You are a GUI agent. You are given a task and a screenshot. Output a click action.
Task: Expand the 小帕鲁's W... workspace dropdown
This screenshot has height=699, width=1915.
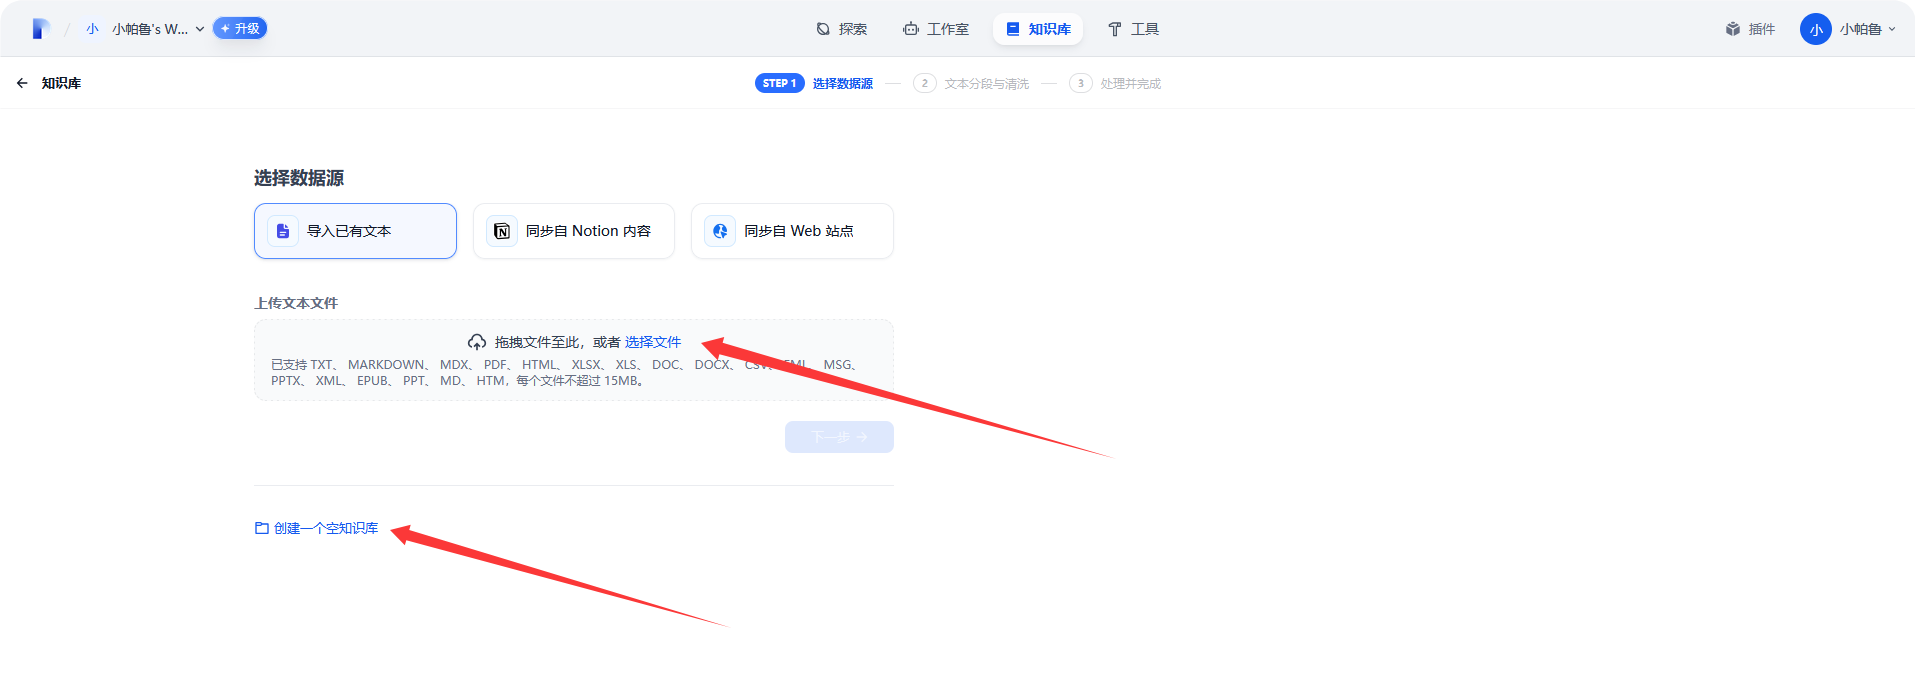click(157, 29)
